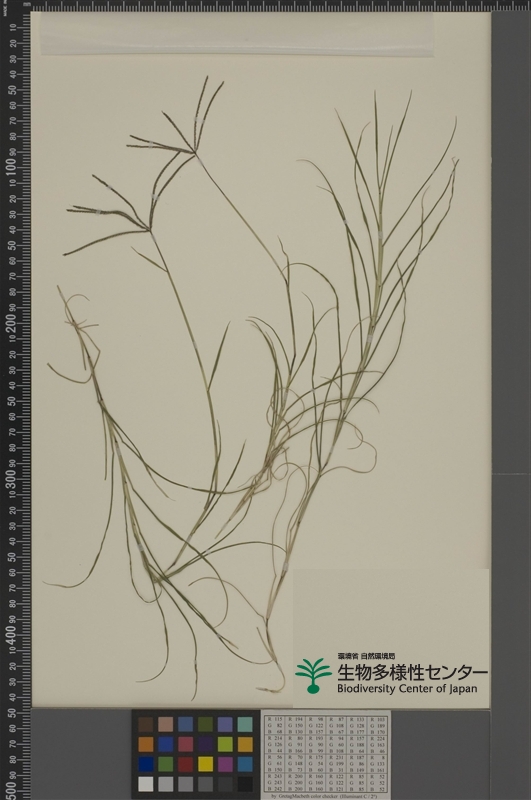Viewport: 531px width, 800px height.
Task: Click the 300 mark on the ruler
Action: pos(11,481)
